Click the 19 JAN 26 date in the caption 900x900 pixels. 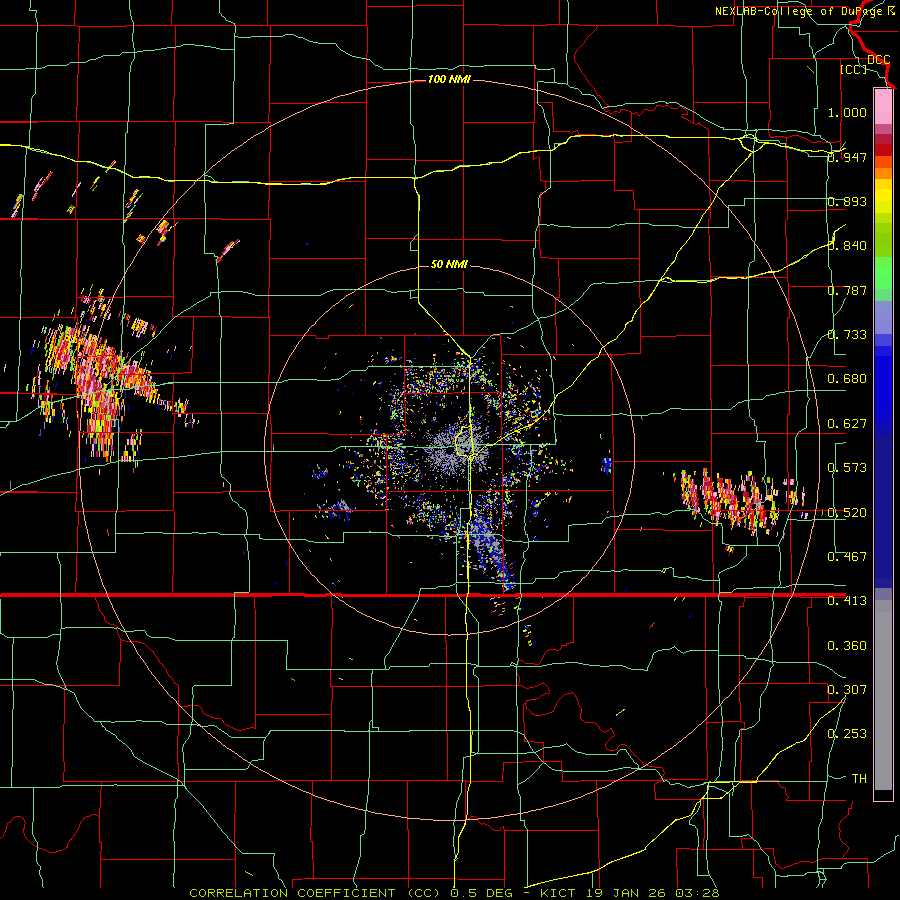pyautogui.click(x=627, y=893)
